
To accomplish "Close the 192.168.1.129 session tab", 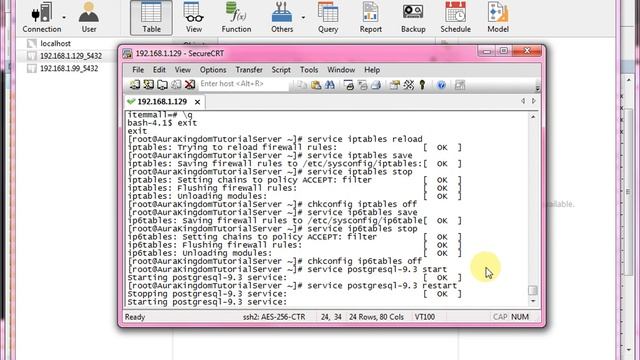I will [x=198, y=102].
